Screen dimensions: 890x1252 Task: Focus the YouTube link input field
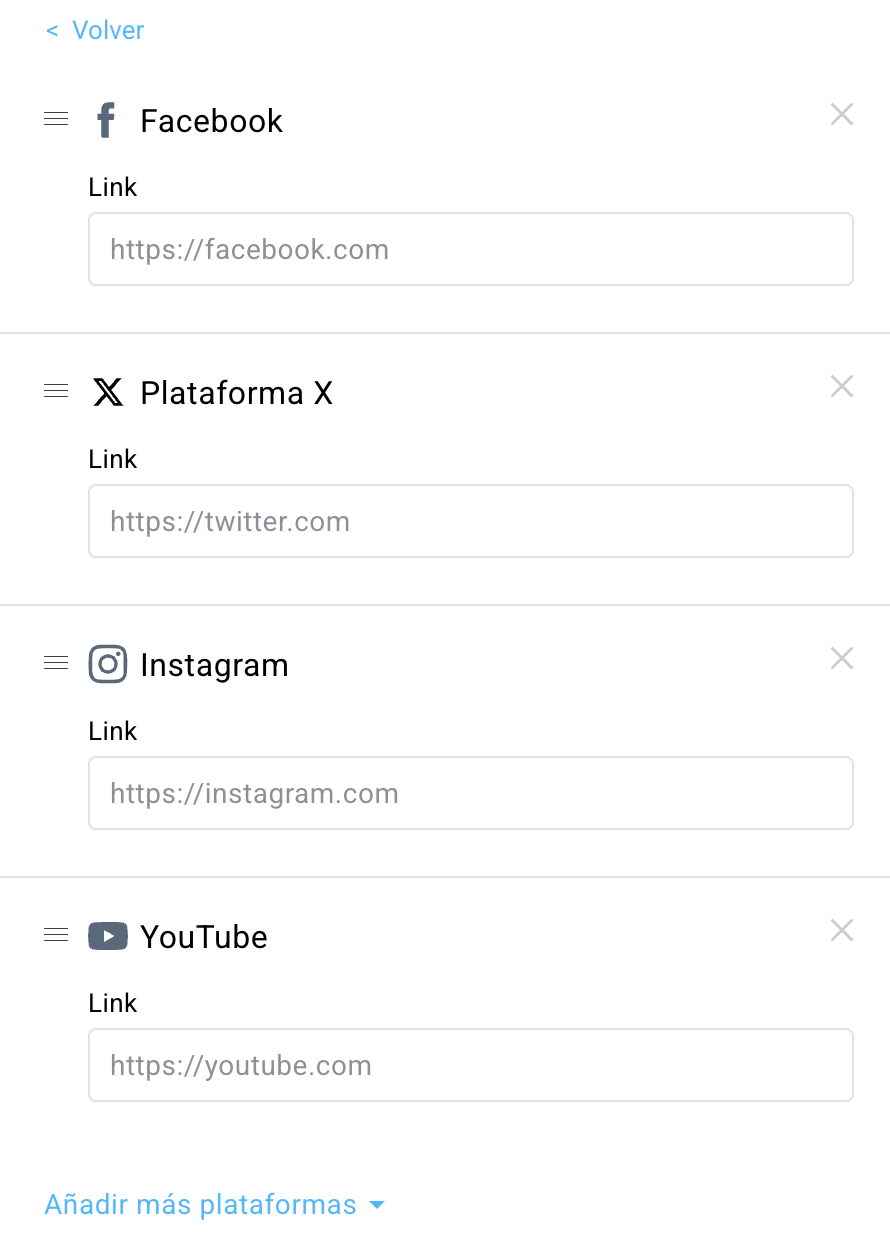pyautogui.click(x=471, y=1065)
